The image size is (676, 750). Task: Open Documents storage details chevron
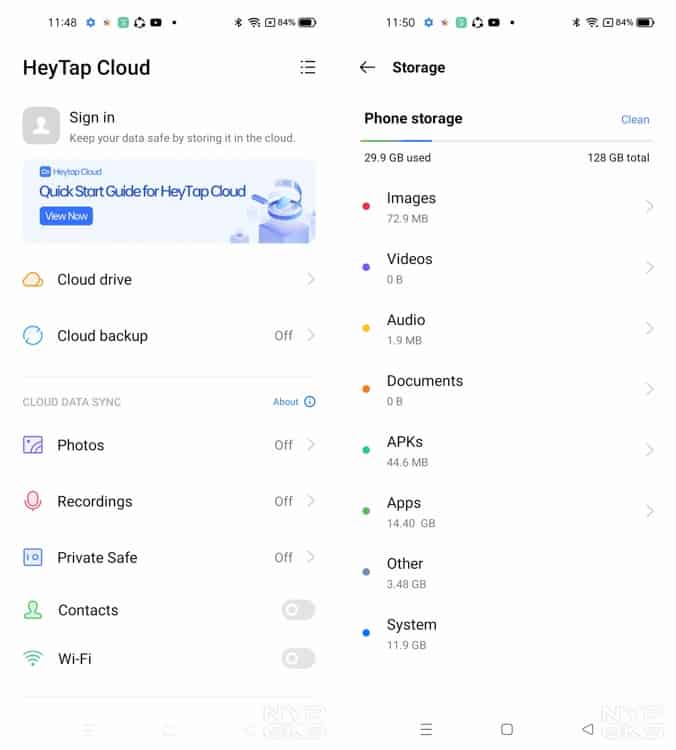[649, 389]
